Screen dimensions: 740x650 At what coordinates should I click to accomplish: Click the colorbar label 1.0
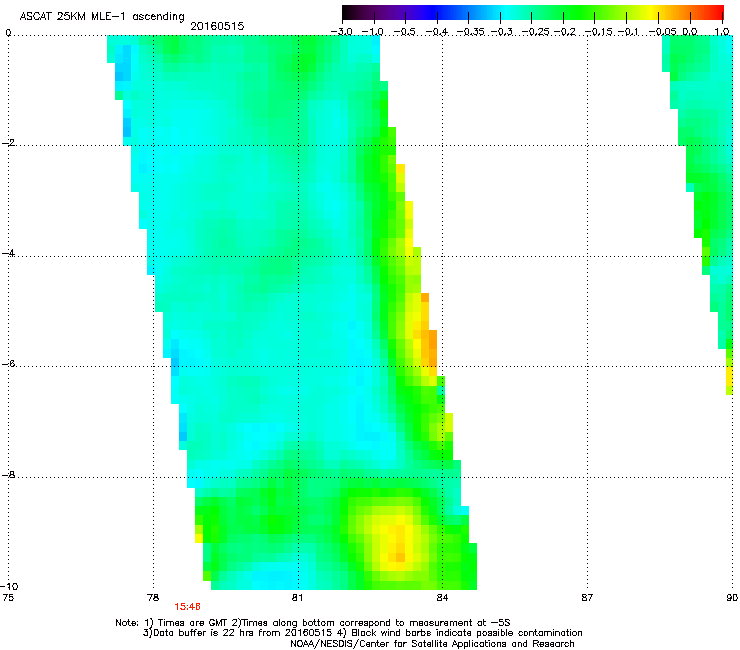click(722, 32)
